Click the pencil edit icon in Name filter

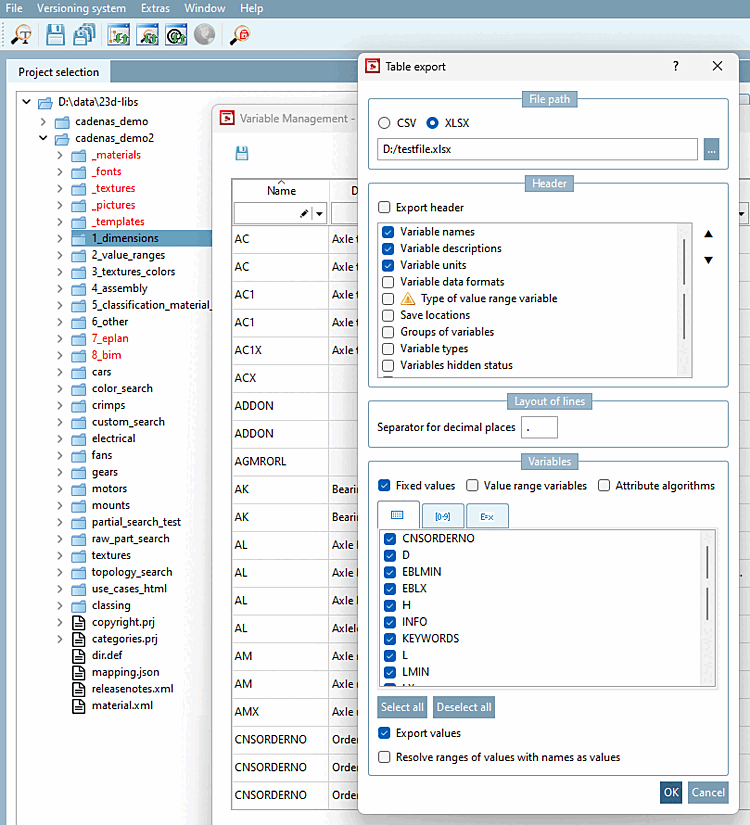304,213
